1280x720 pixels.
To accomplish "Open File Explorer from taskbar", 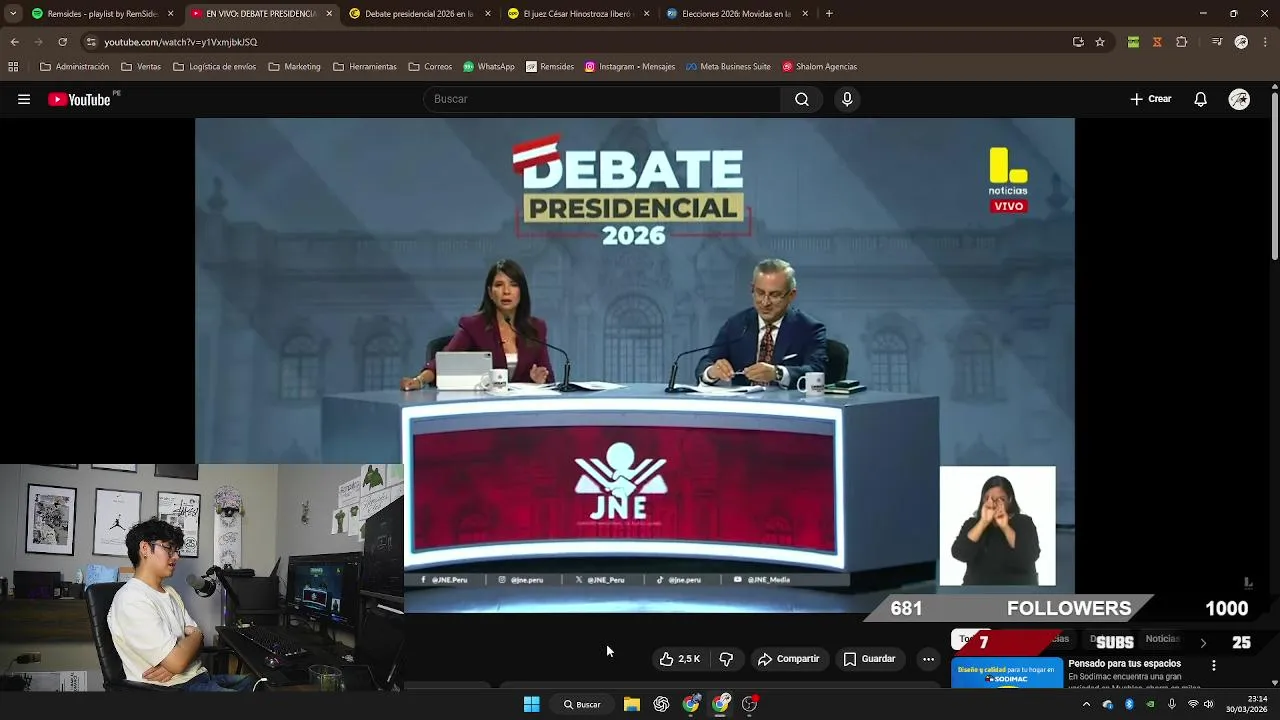I will [x=632, y=704].
